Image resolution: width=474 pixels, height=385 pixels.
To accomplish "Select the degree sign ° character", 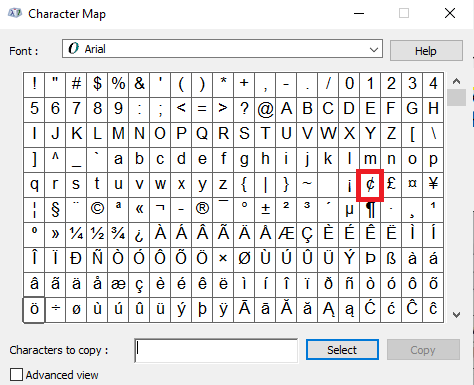I will click(x=244, y=210).
